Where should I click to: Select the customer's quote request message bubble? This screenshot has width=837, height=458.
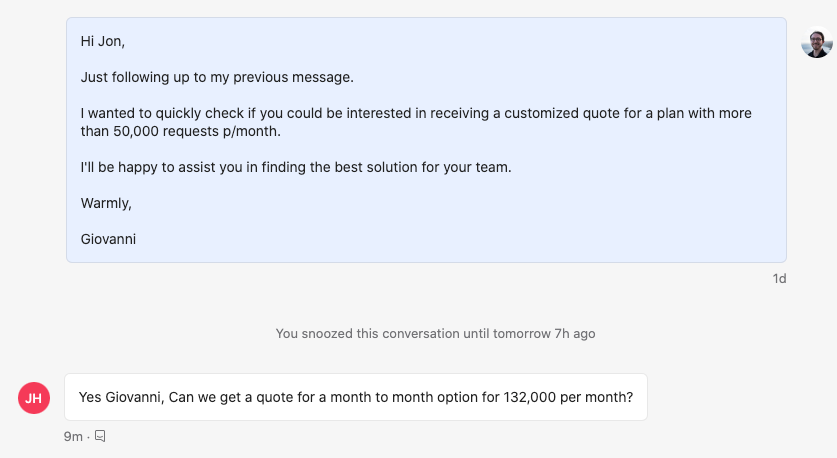click(x=356, y=397)
